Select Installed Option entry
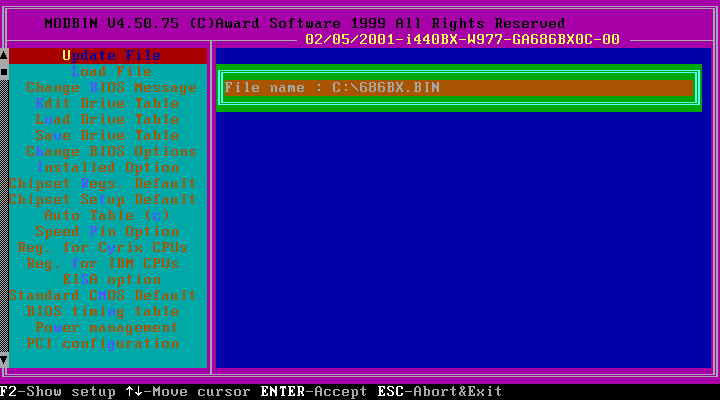This screenshot has width=720, height=400. click(107, 168)
